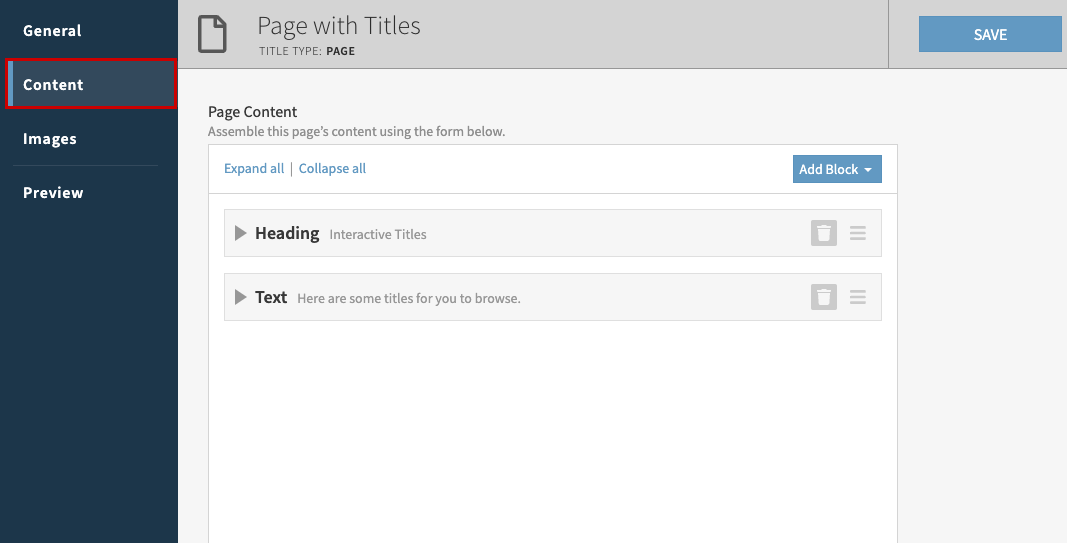Grab the Text block reorder handle
The height and width of the screenshot is (543, 1067).
point(858,297)
